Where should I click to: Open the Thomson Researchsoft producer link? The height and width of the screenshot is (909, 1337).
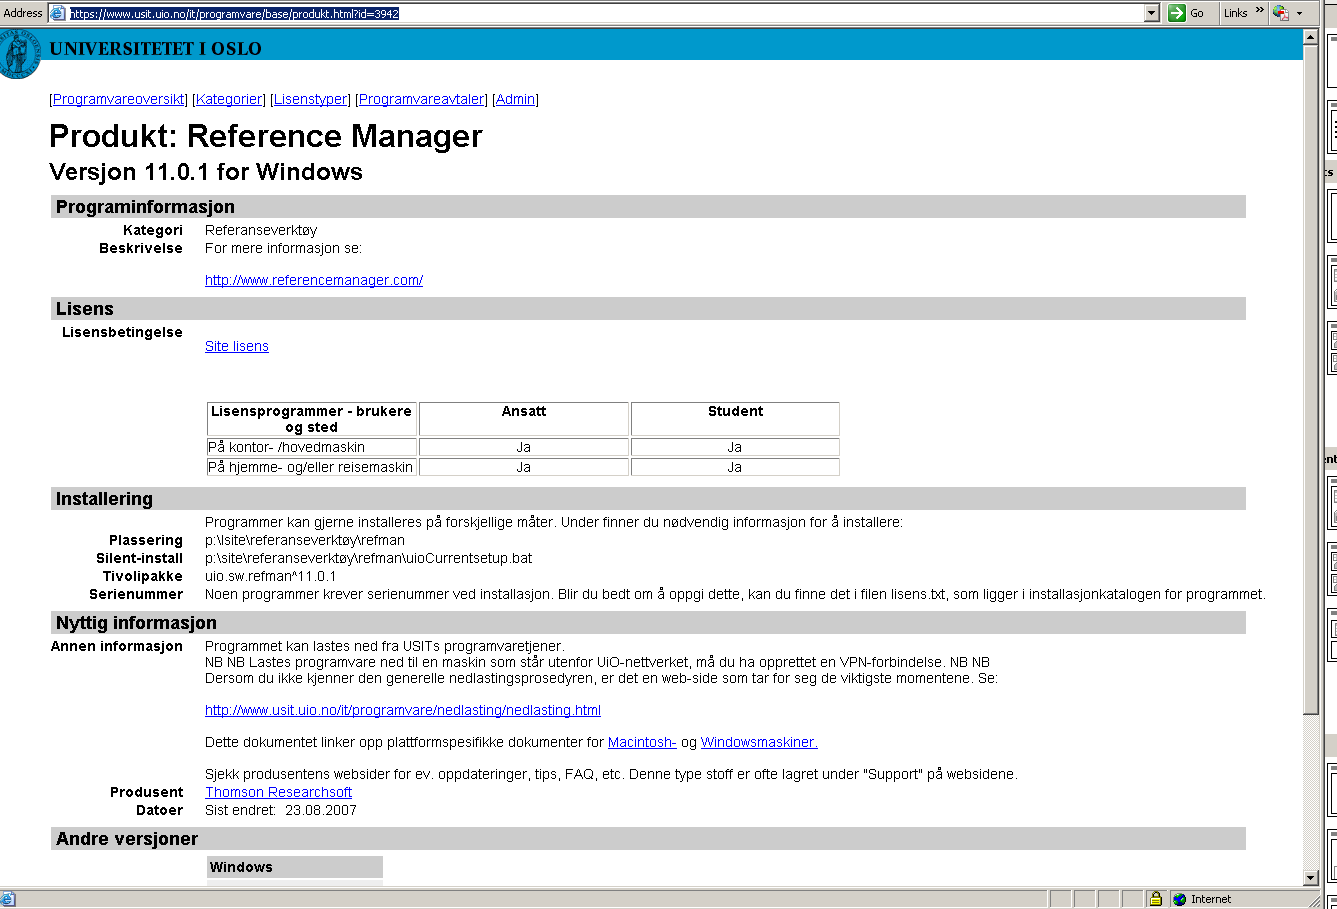tap(278, 792)
